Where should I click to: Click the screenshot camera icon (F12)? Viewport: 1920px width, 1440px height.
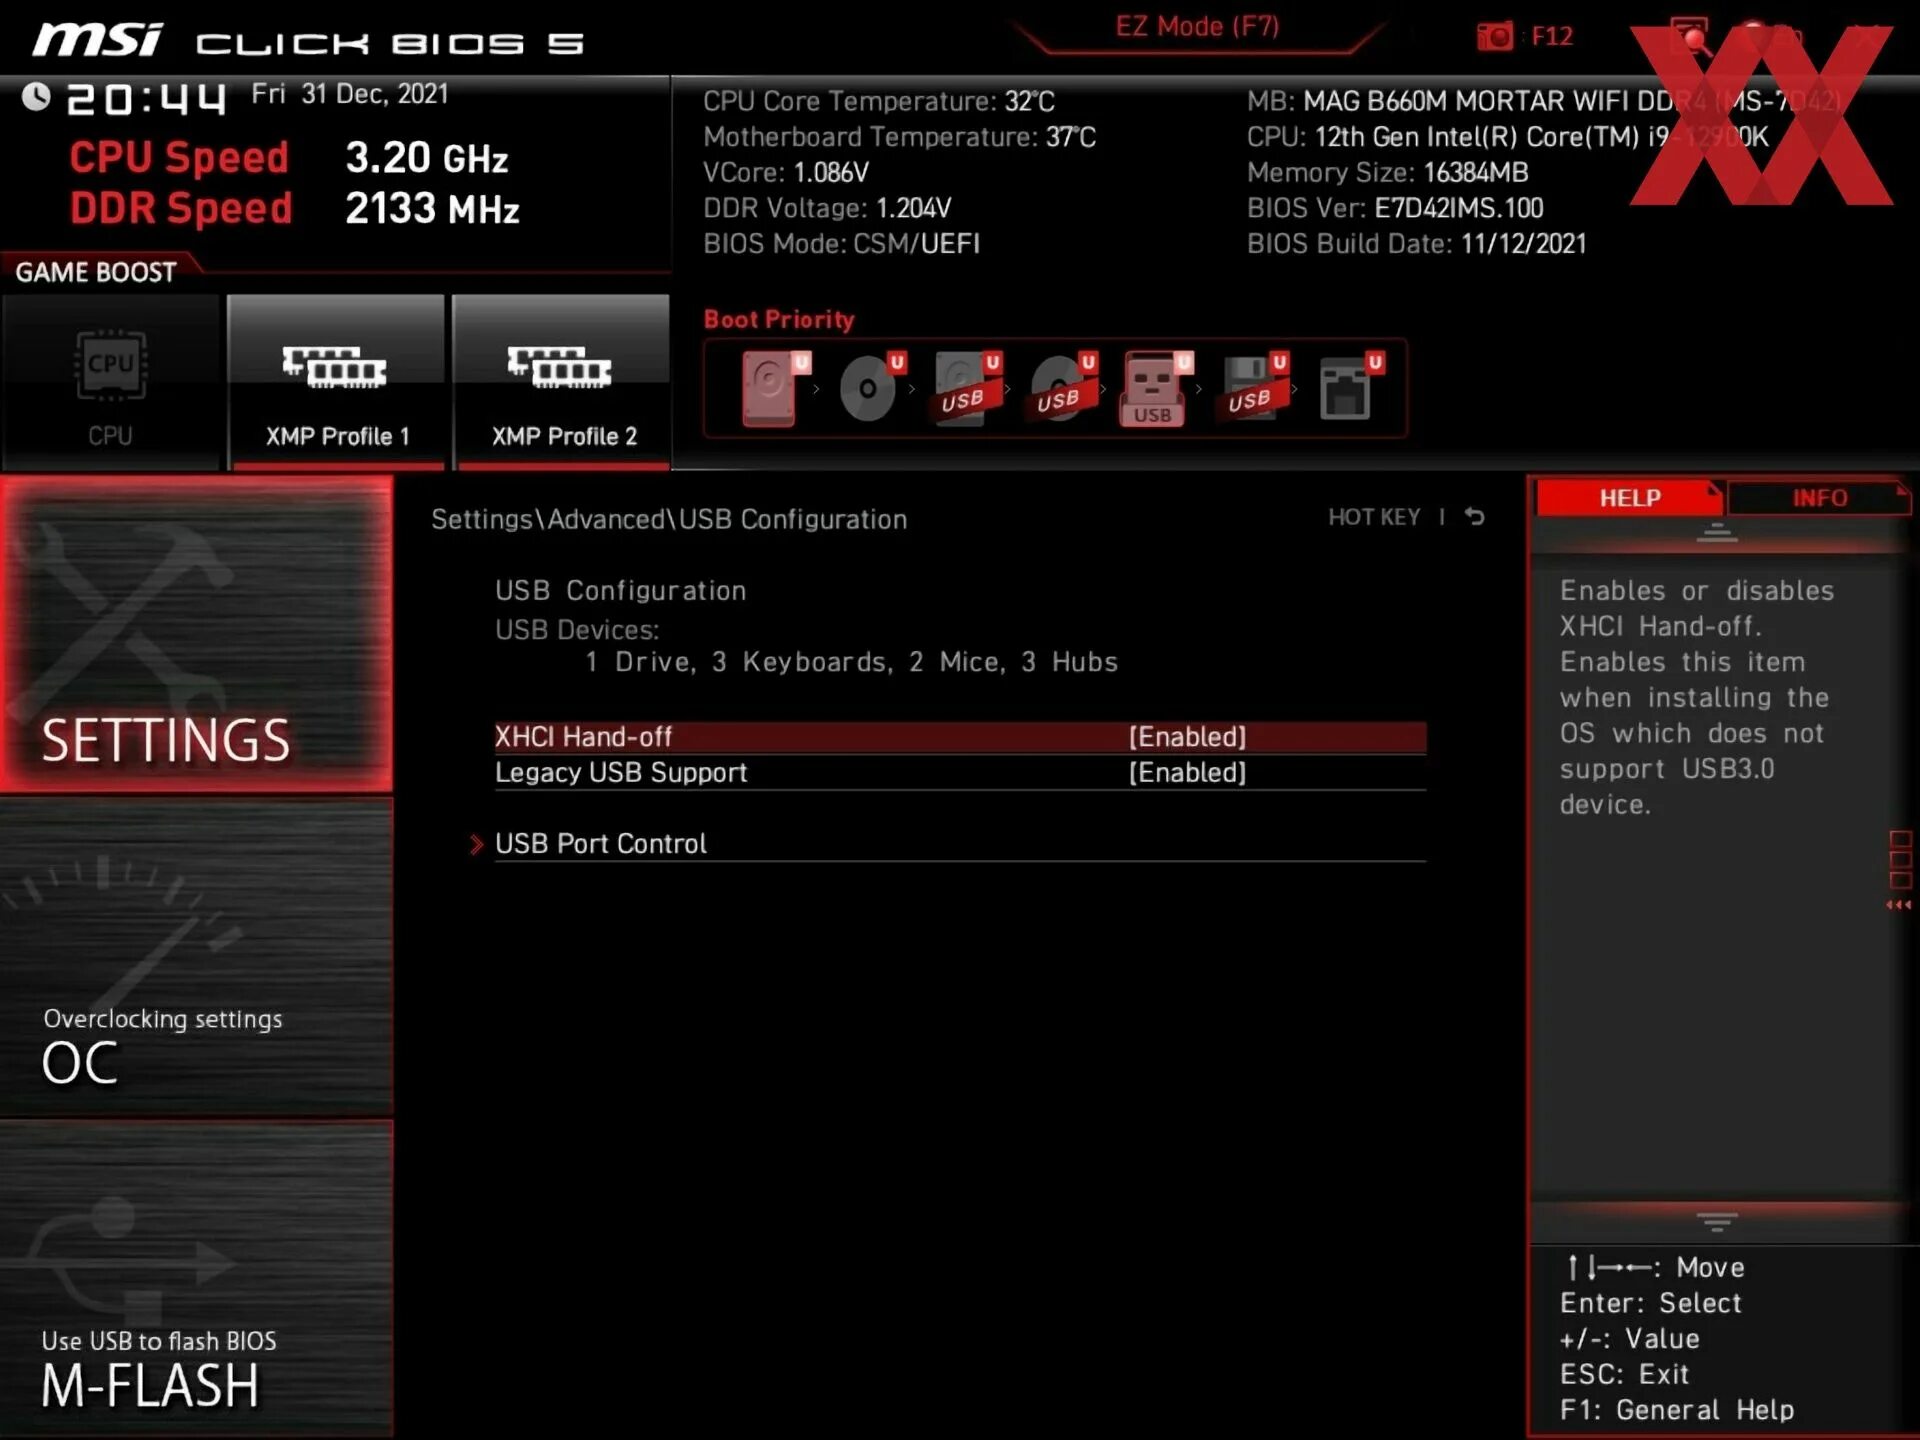point(1495,37)
